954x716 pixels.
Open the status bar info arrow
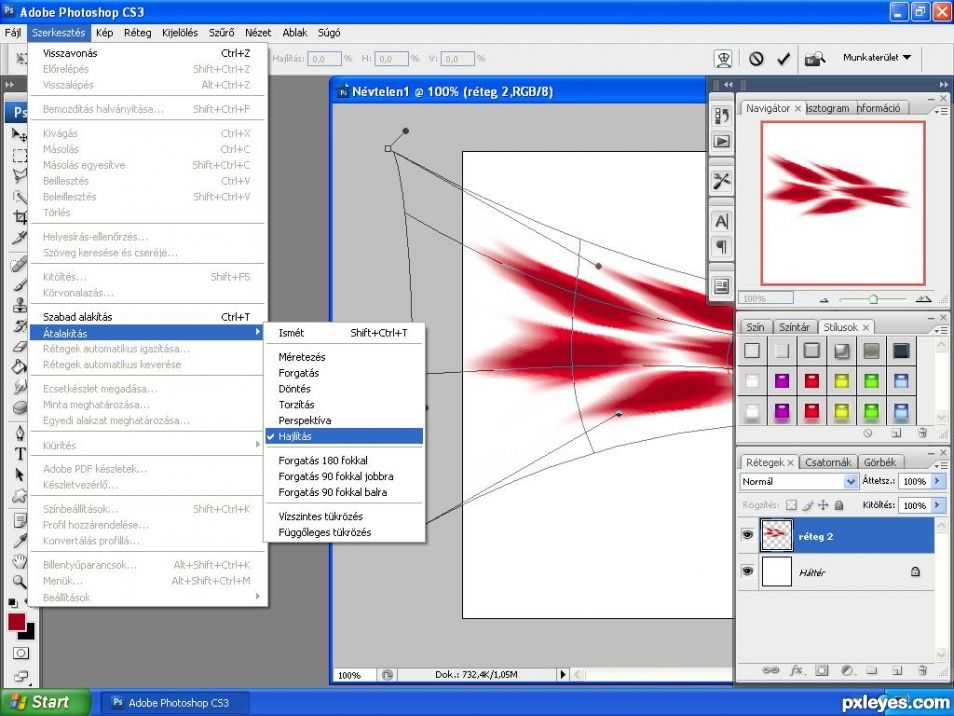tap(563, 674)
